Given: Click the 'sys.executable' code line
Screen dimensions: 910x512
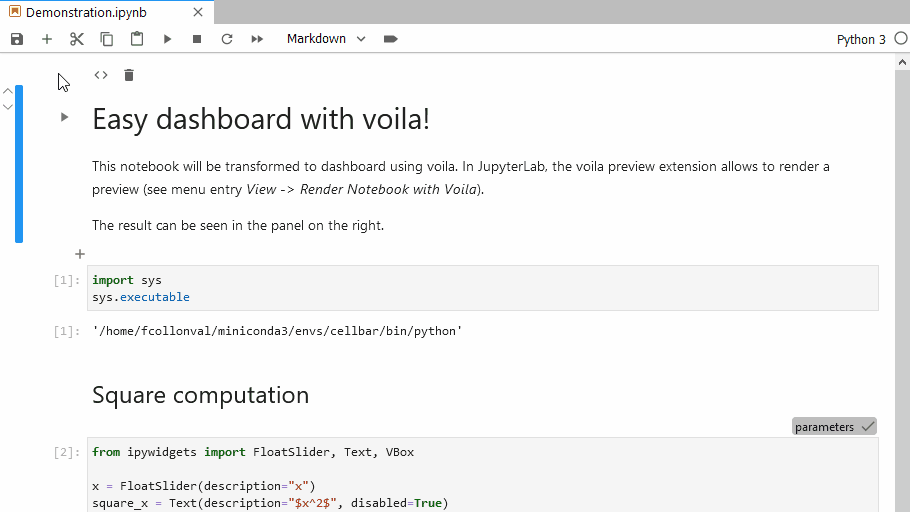Looking at the screenshot, I should click(140, 297).
